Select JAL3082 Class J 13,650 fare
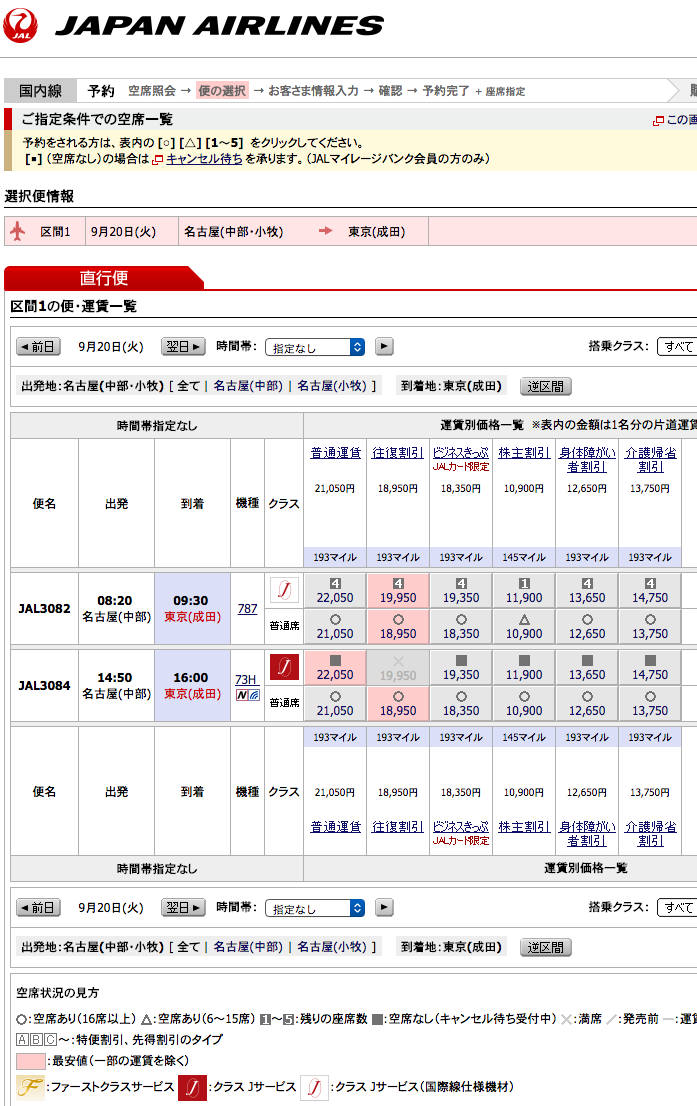This screenshot has height=1106, width=697. tap(587, 591)
